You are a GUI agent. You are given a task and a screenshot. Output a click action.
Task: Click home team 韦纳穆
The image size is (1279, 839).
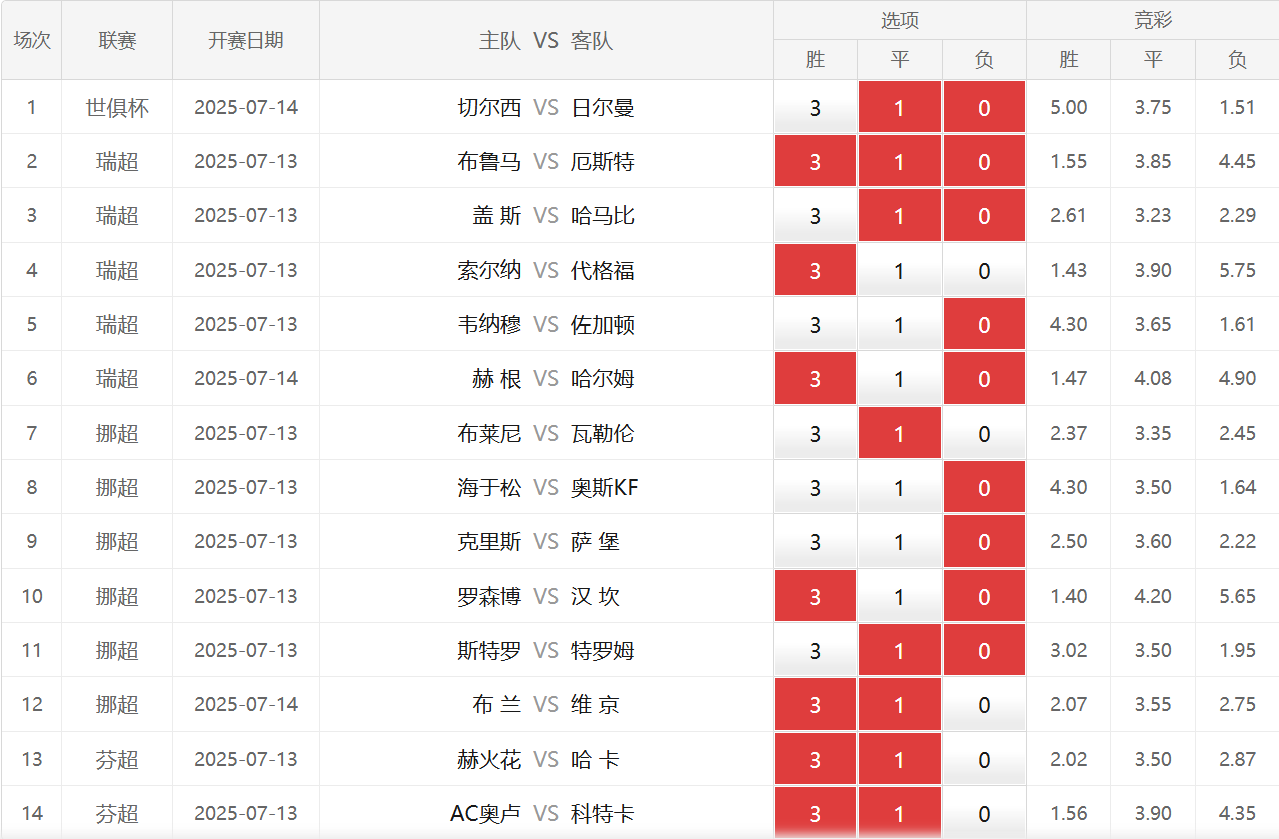489,324
